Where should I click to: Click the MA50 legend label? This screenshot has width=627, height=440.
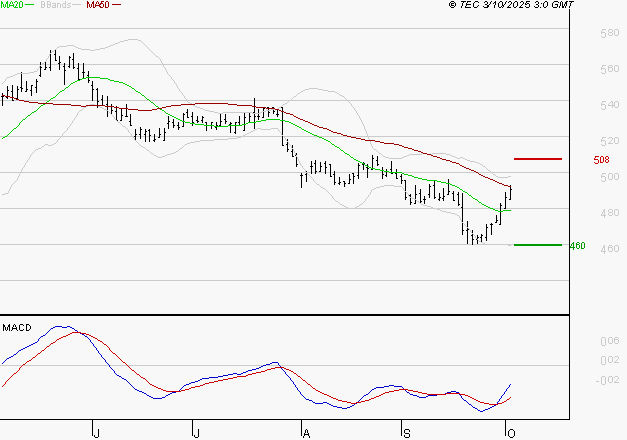(98, 5)
